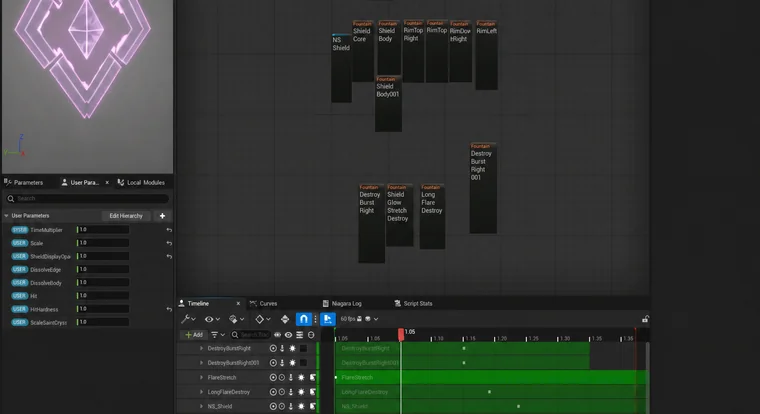Viewport: 760px width, 414px height.
Task: Click the lock icon at timeline right
Action: tap(645, 319)
